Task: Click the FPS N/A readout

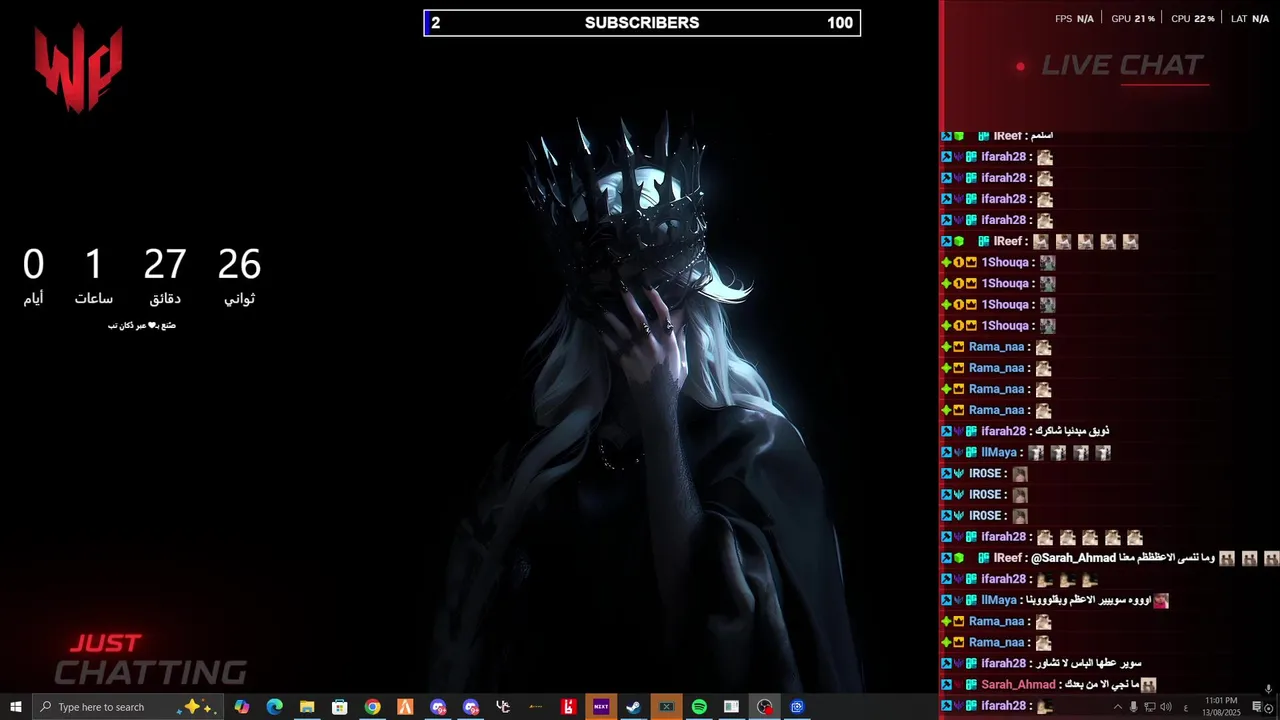Action: (x=1074, y=19)
